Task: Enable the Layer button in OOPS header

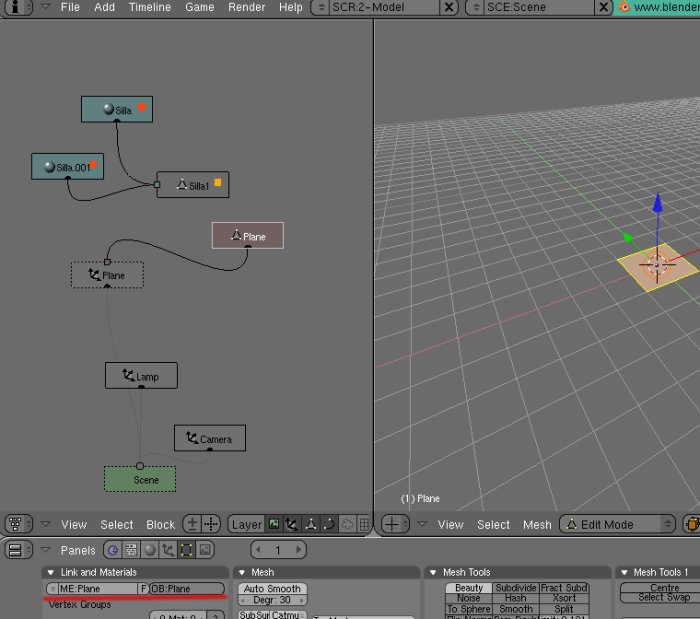Action: pos(246,524)
